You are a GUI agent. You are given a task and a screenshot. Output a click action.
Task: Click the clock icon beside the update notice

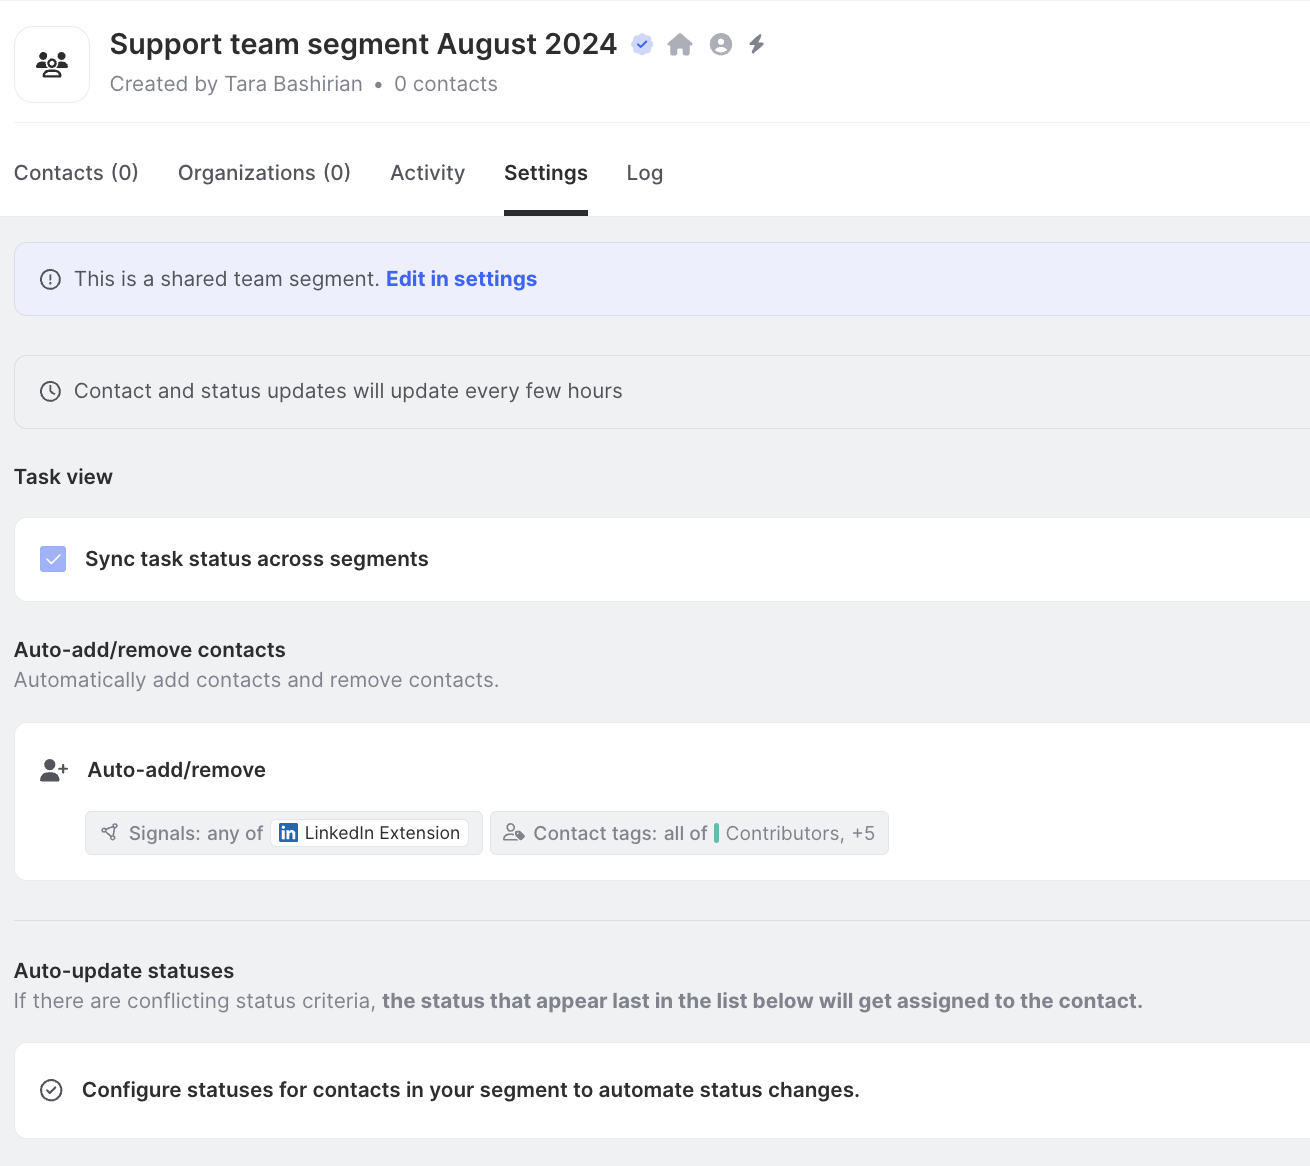(50, 391)
